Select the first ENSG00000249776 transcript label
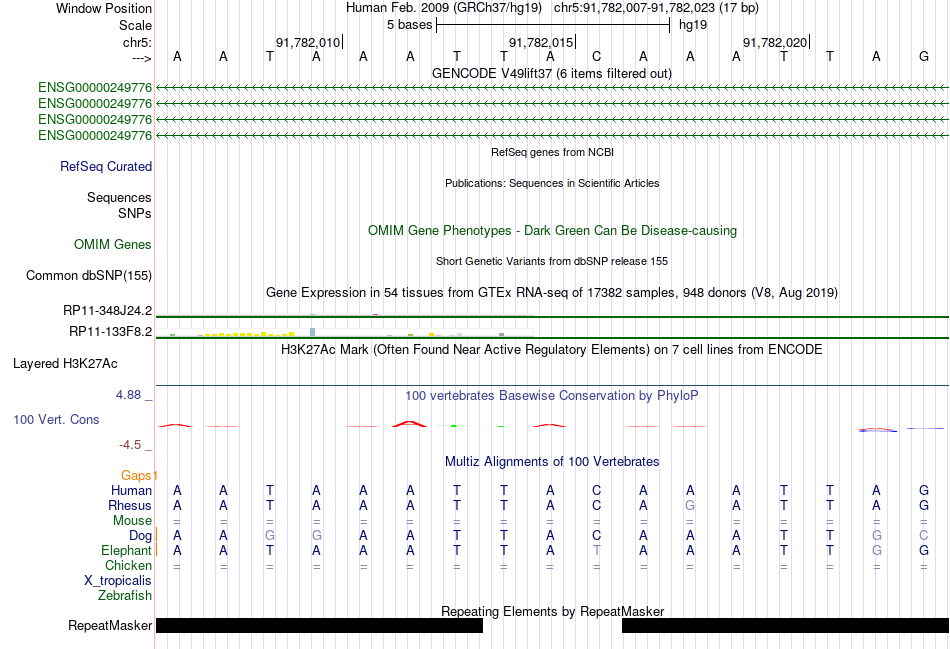 pyautogui.click(x=95, y=88)
